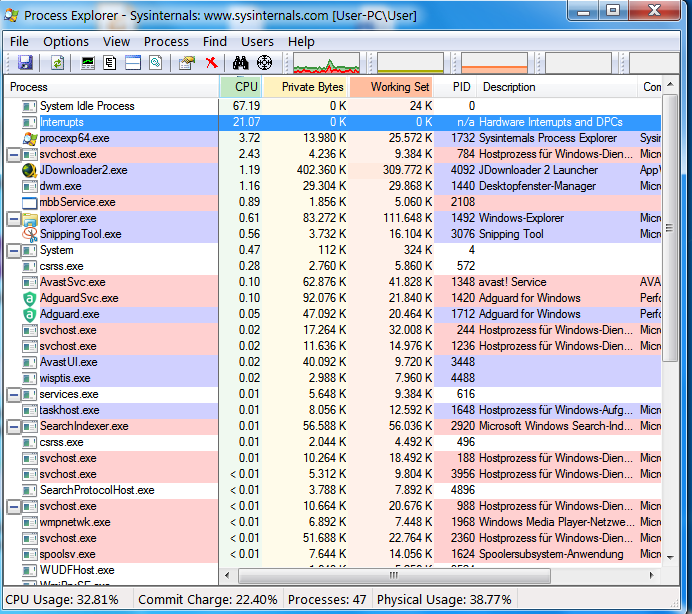Open the View menu
This screenshot has width=692, height=614.
coord(116,41)
